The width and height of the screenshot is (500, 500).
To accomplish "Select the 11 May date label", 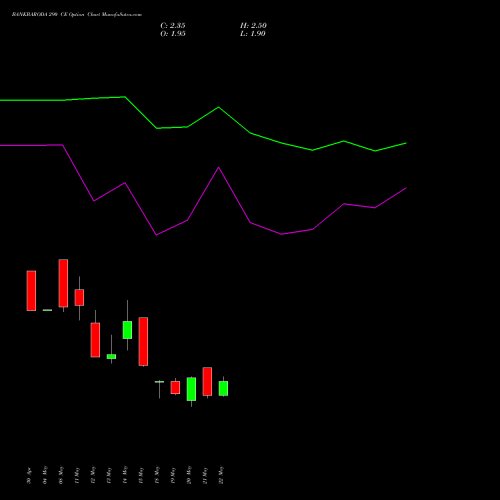I will click(77, 475).
